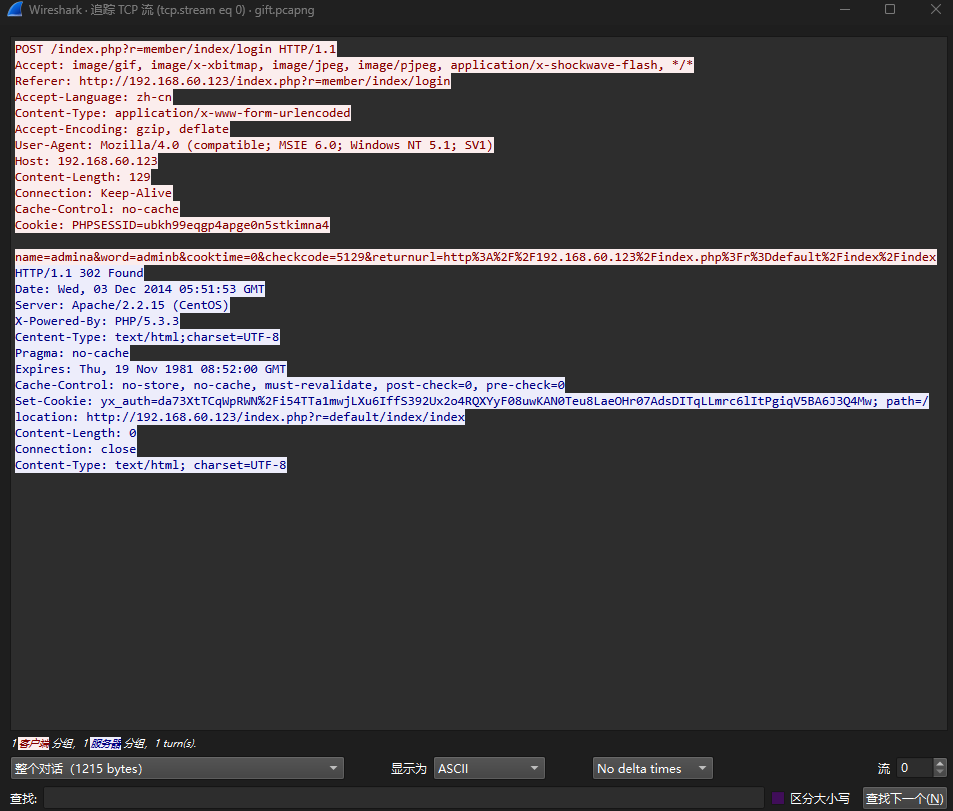Image resolution: width=953 pixels, height=811 pixels.
Task: Open the No delta times dropdown
Action: [x=652, y=768]
